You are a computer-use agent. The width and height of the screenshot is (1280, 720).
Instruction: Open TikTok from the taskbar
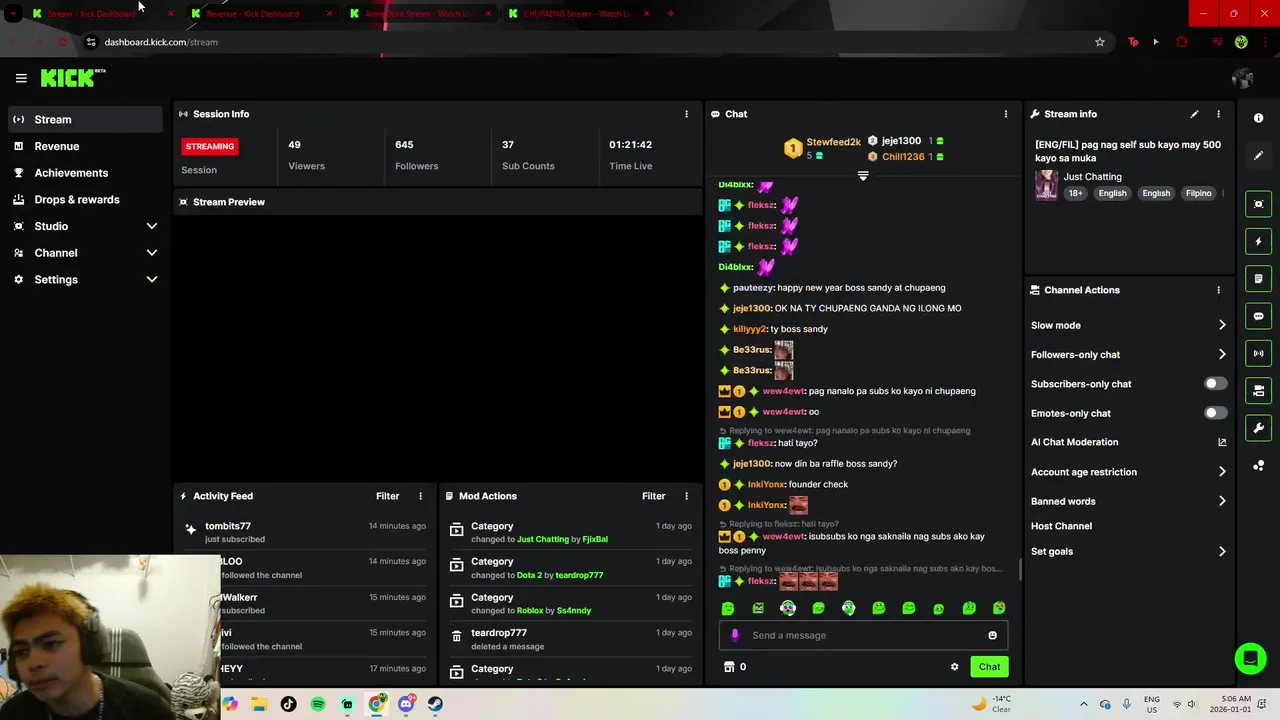click(289, 704)
